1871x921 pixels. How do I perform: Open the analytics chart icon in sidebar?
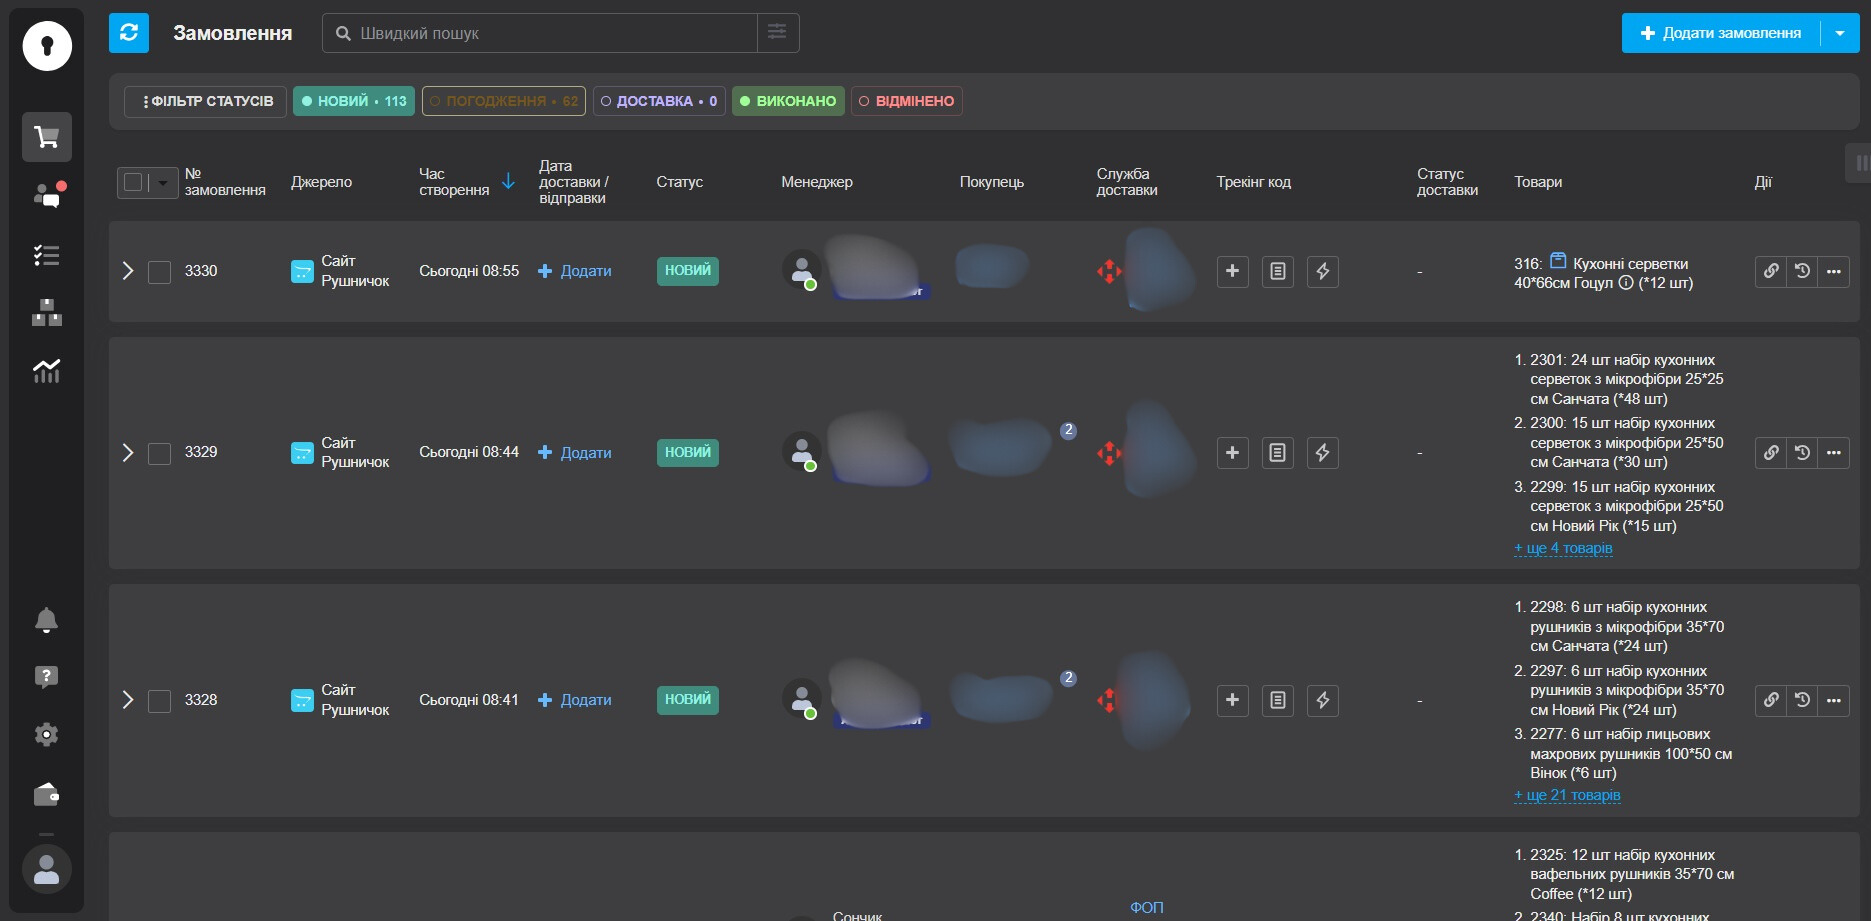pyautogui.click(x=47, y=371)
